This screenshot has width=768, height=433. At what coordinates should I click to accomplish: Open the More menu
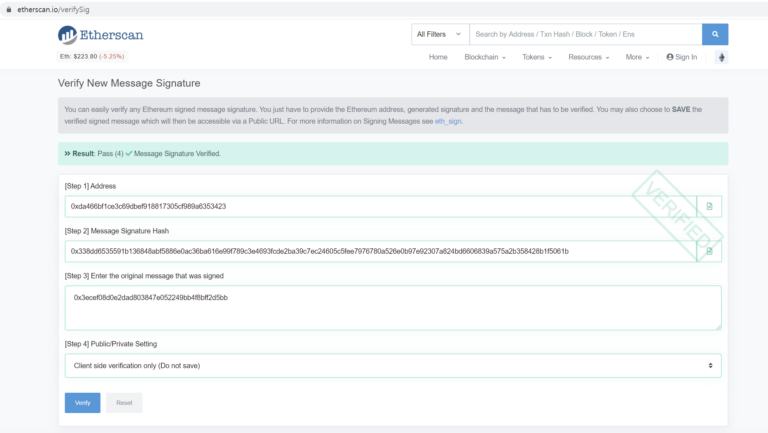pos(636,57)
